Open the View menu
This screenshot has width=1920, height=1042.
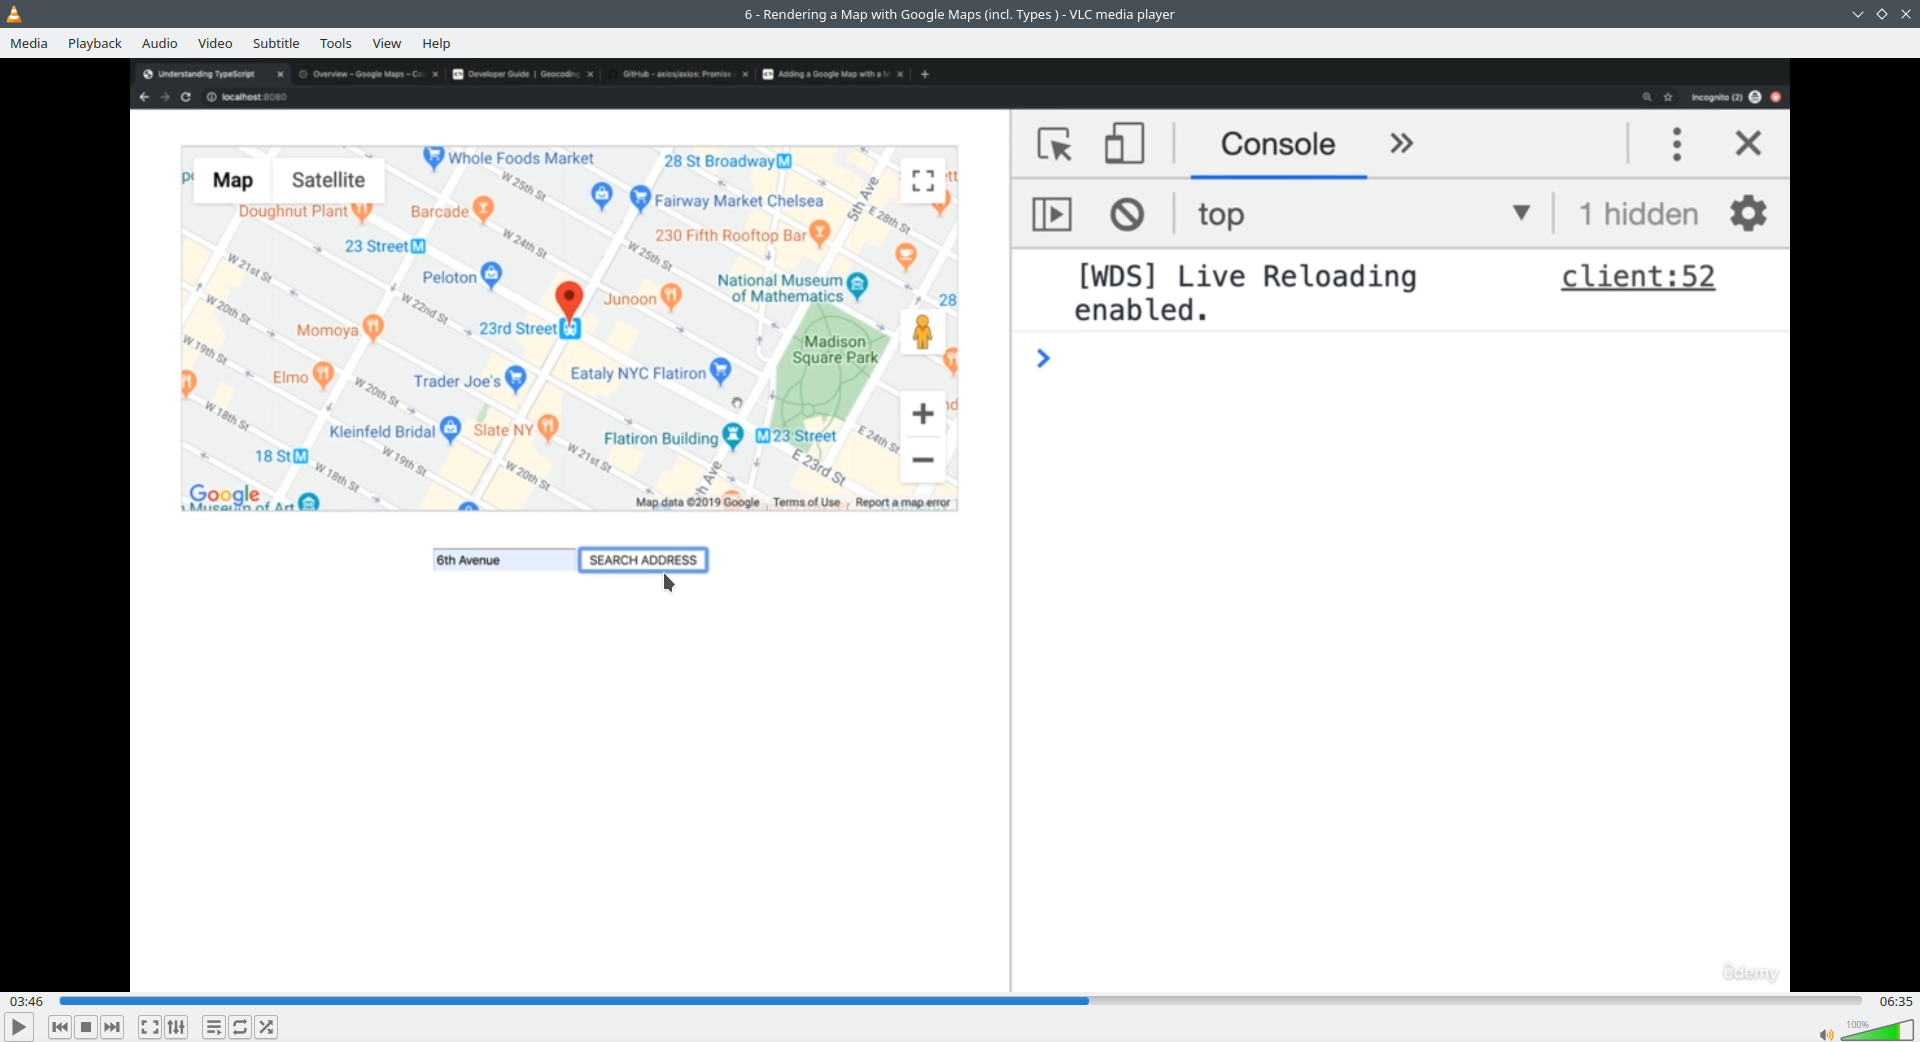tap(387, 43)
